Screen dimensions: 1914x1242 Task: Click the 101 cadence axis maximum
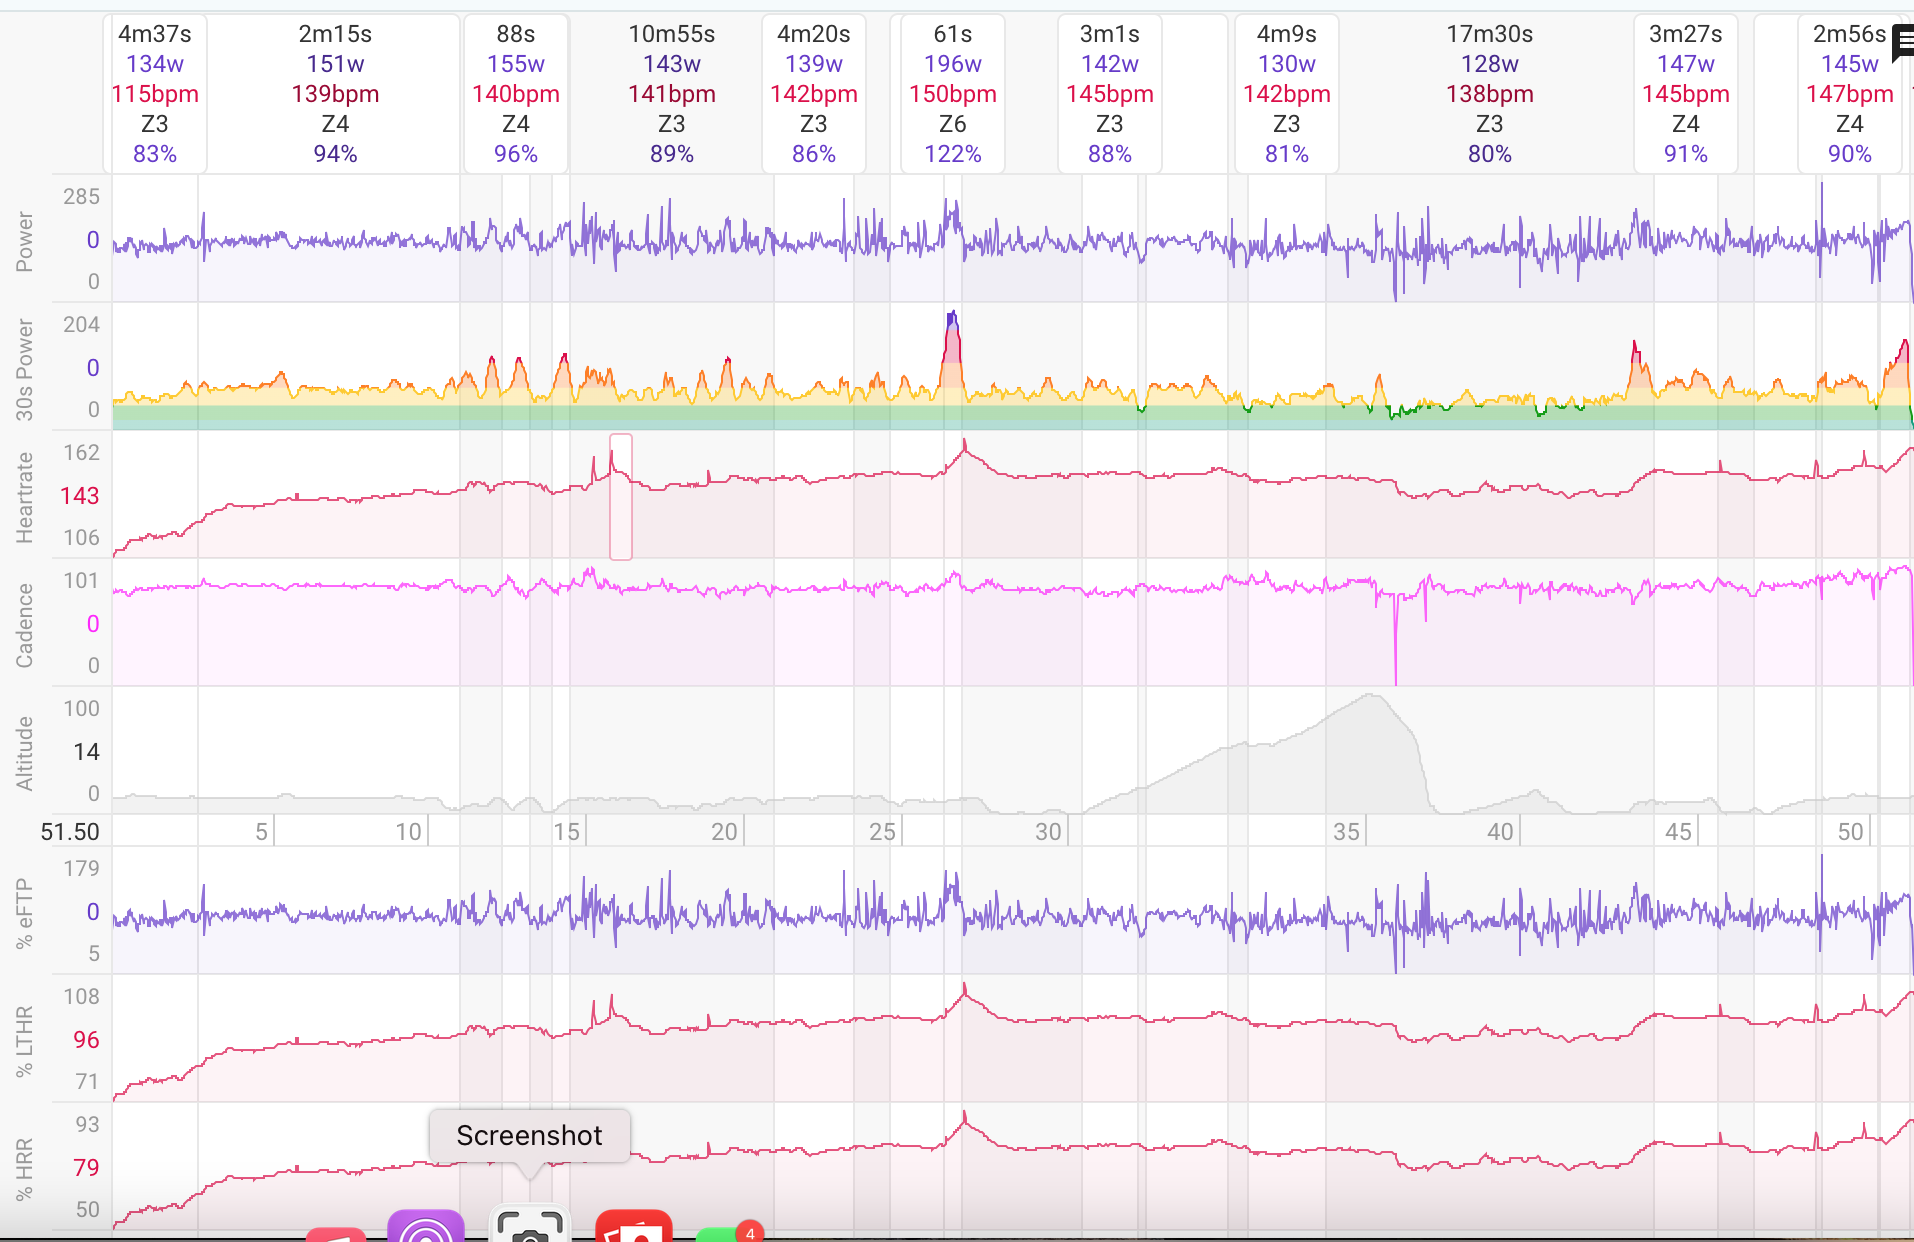click(81, 581)
